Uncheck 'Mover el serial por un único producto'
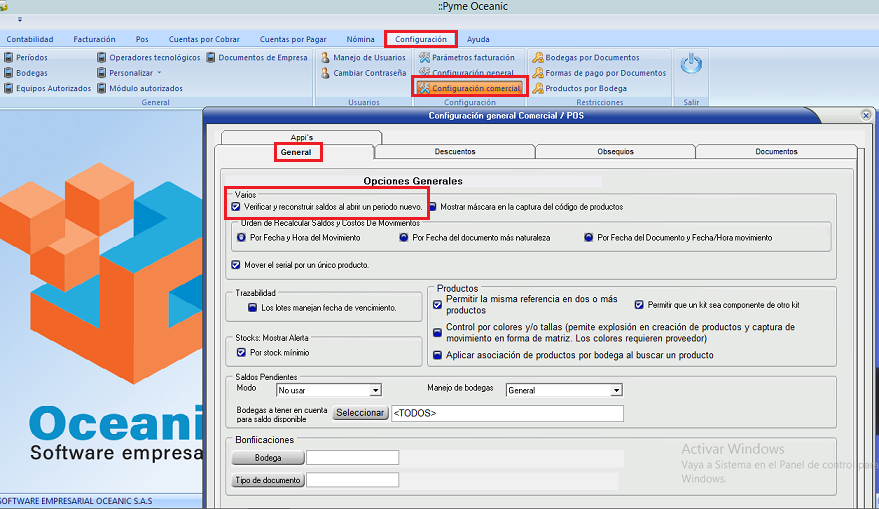This screenshot has width=879, height=509. pos(236,265)
